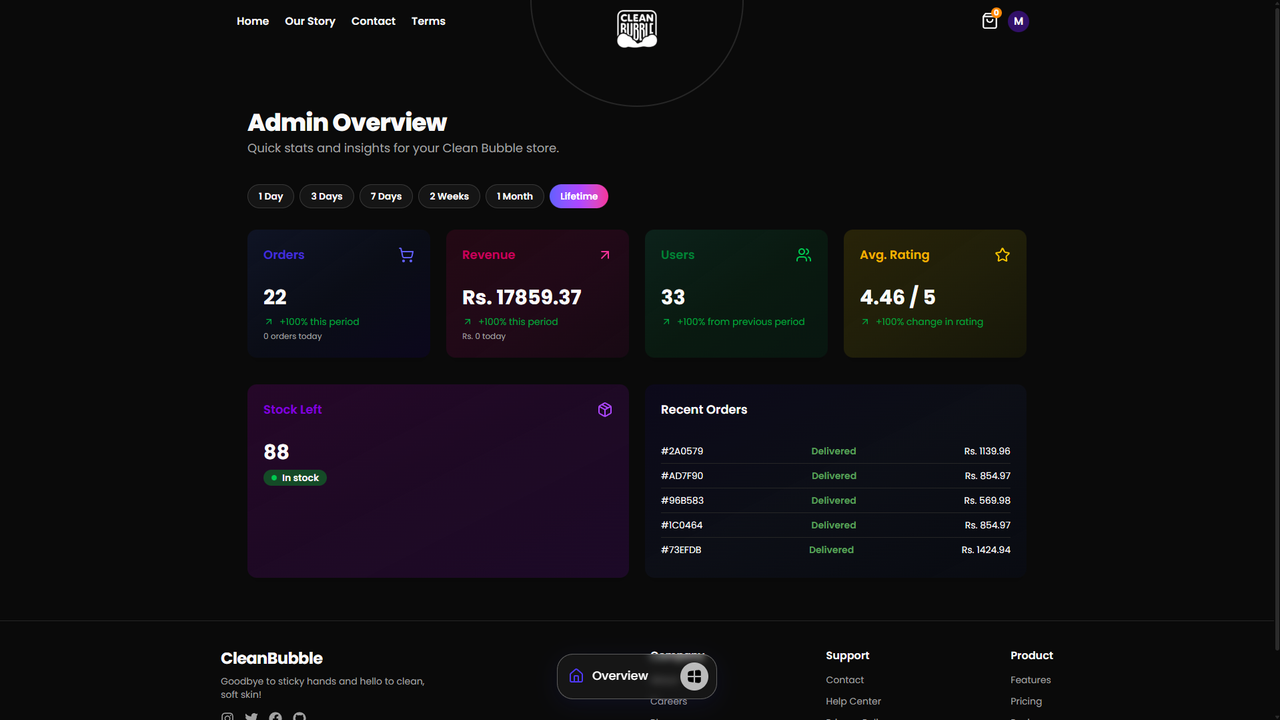Click order #2A0579 row
Viewport: 1280px width, 720px height.
[836, 451]
